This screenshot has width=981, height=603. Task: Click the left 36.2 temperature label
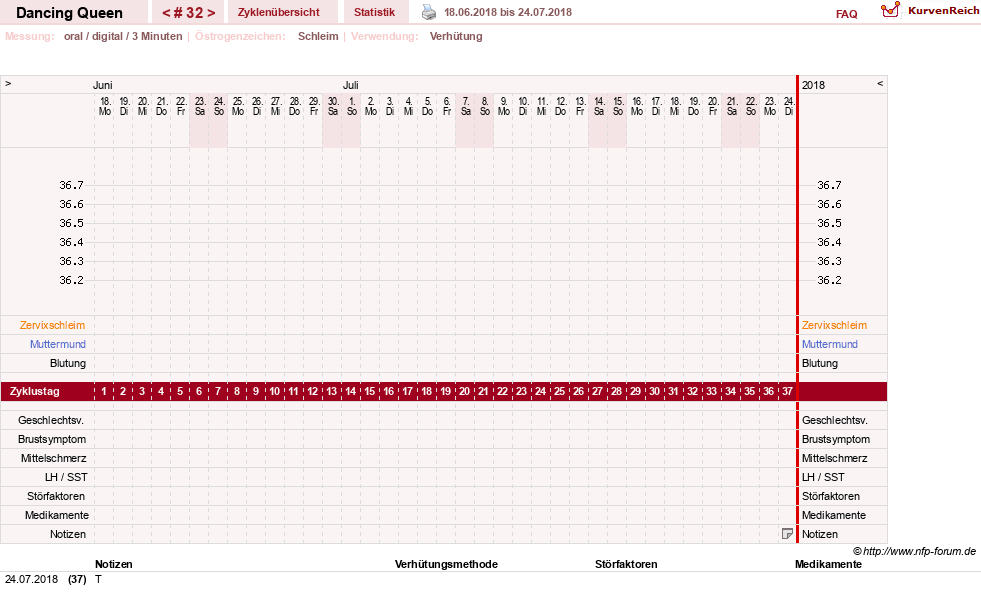[71, 280]
